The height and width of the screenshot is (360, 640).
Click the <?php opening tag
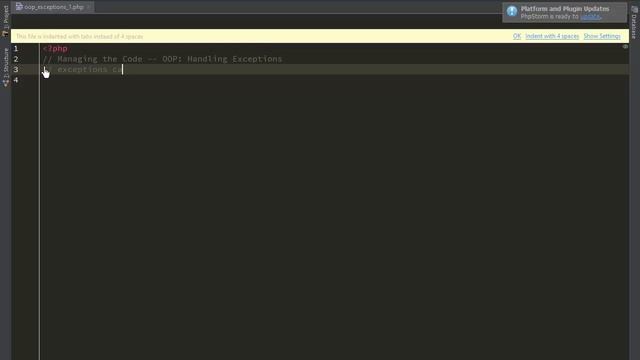pos(55,49)
